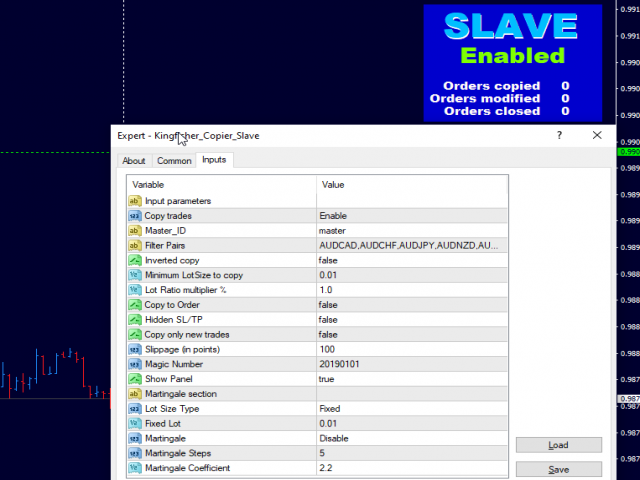This screenshot has width=640, height=480.
Task: Click the icon beside Martingale Coefficient
Action: (x=135, y=468)
